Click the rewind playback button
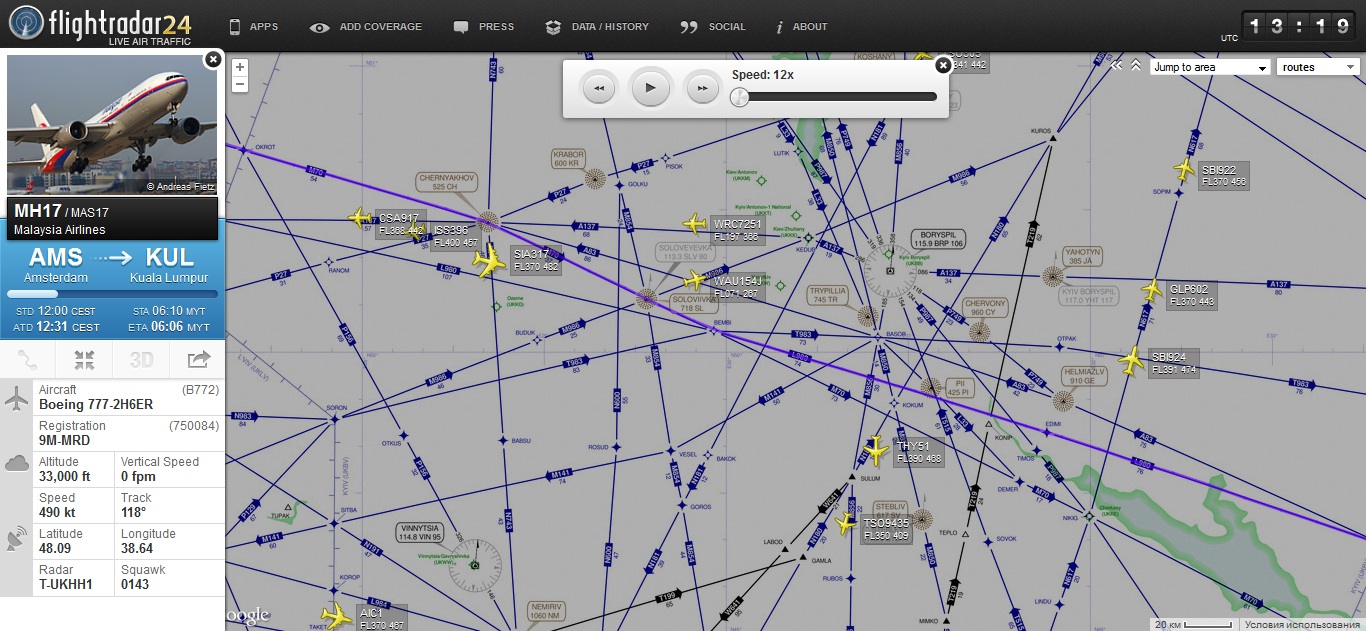The width and height of the screenshot is (1366, 631). point(598,88)
